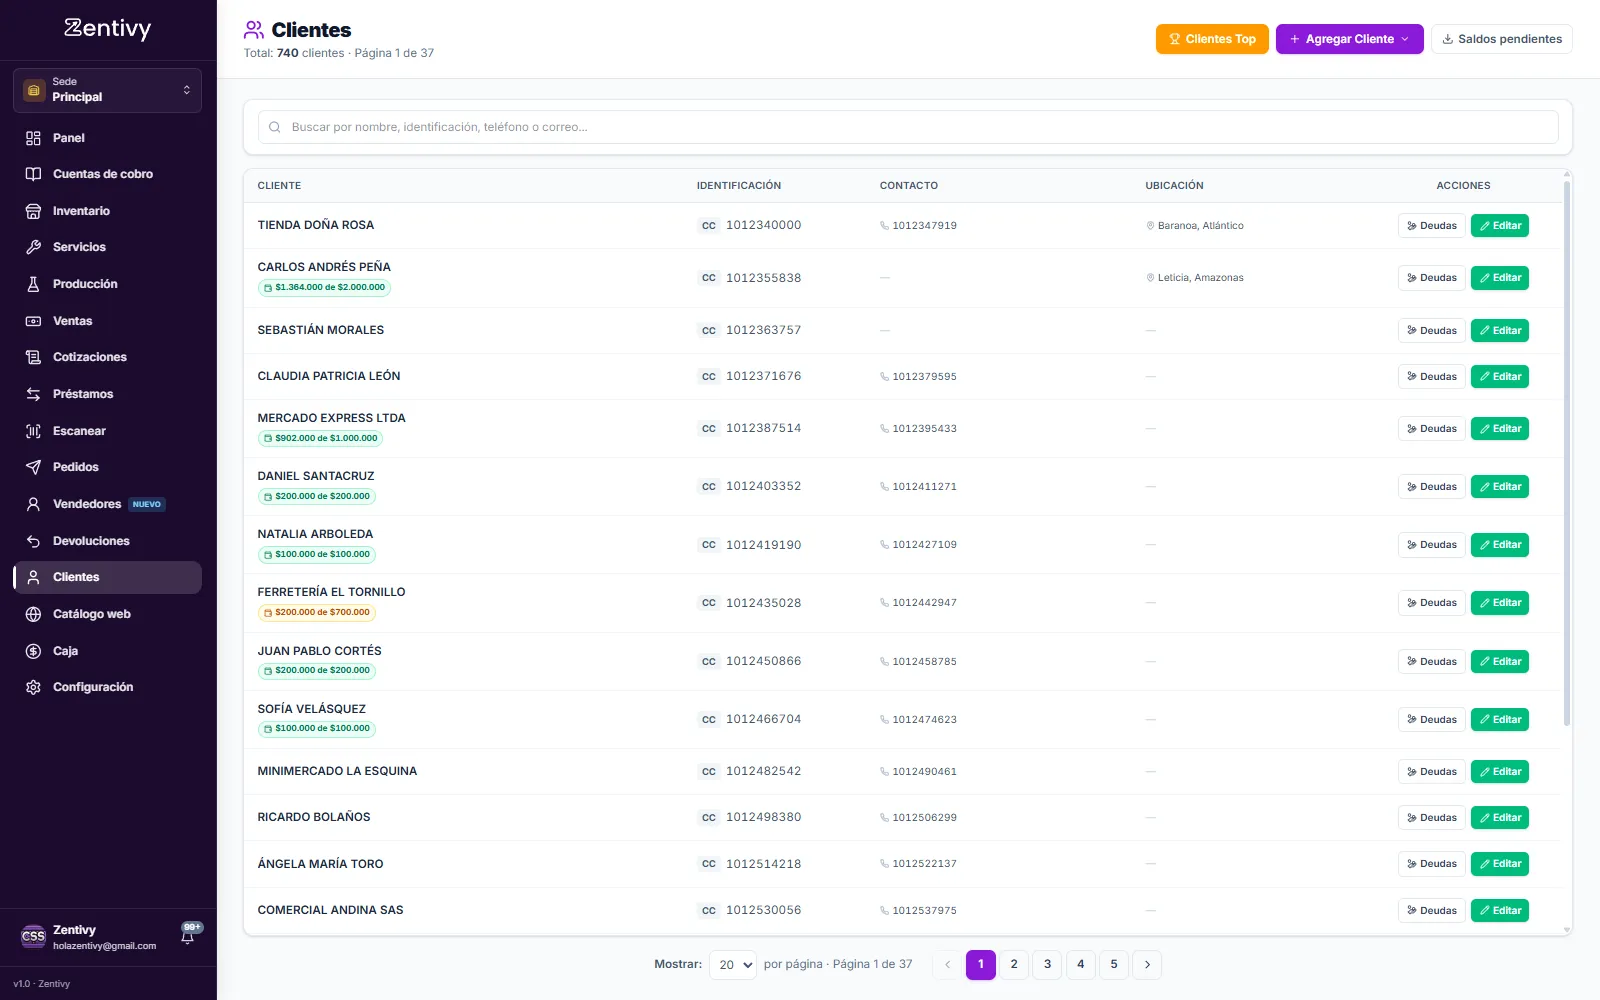Screen dimensions: 1600x1000
Task: Open the Inventario store icon
Action: [33, 211]
